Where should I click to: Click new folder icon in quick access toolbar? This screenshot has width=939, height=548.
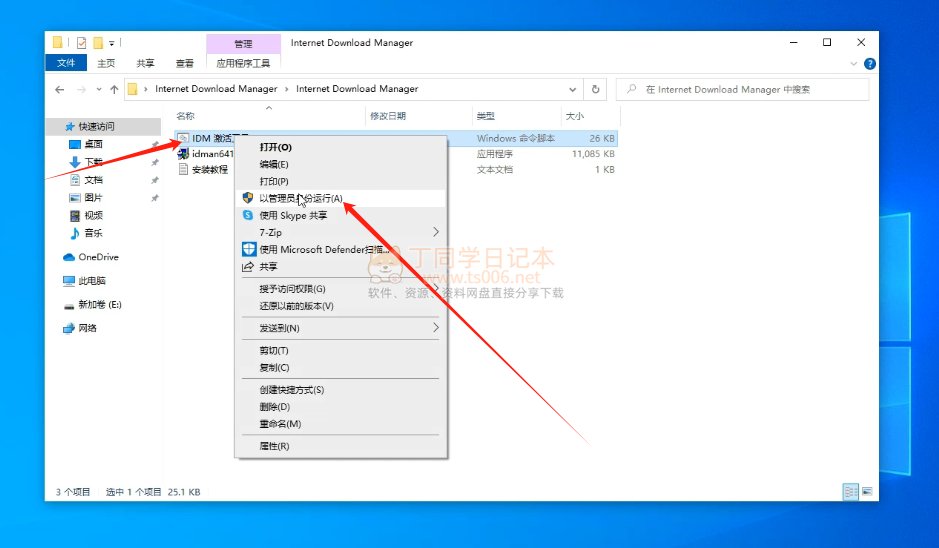coord(98,43)
